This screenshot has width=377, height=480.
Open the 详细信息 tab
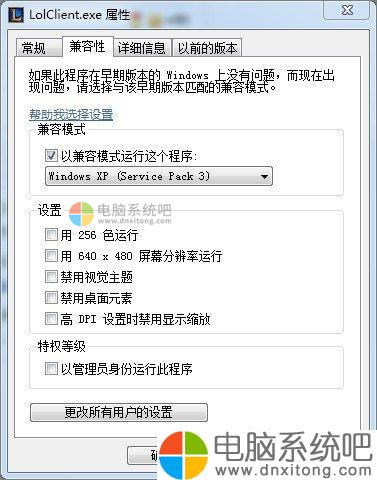(x=142, y=48)
